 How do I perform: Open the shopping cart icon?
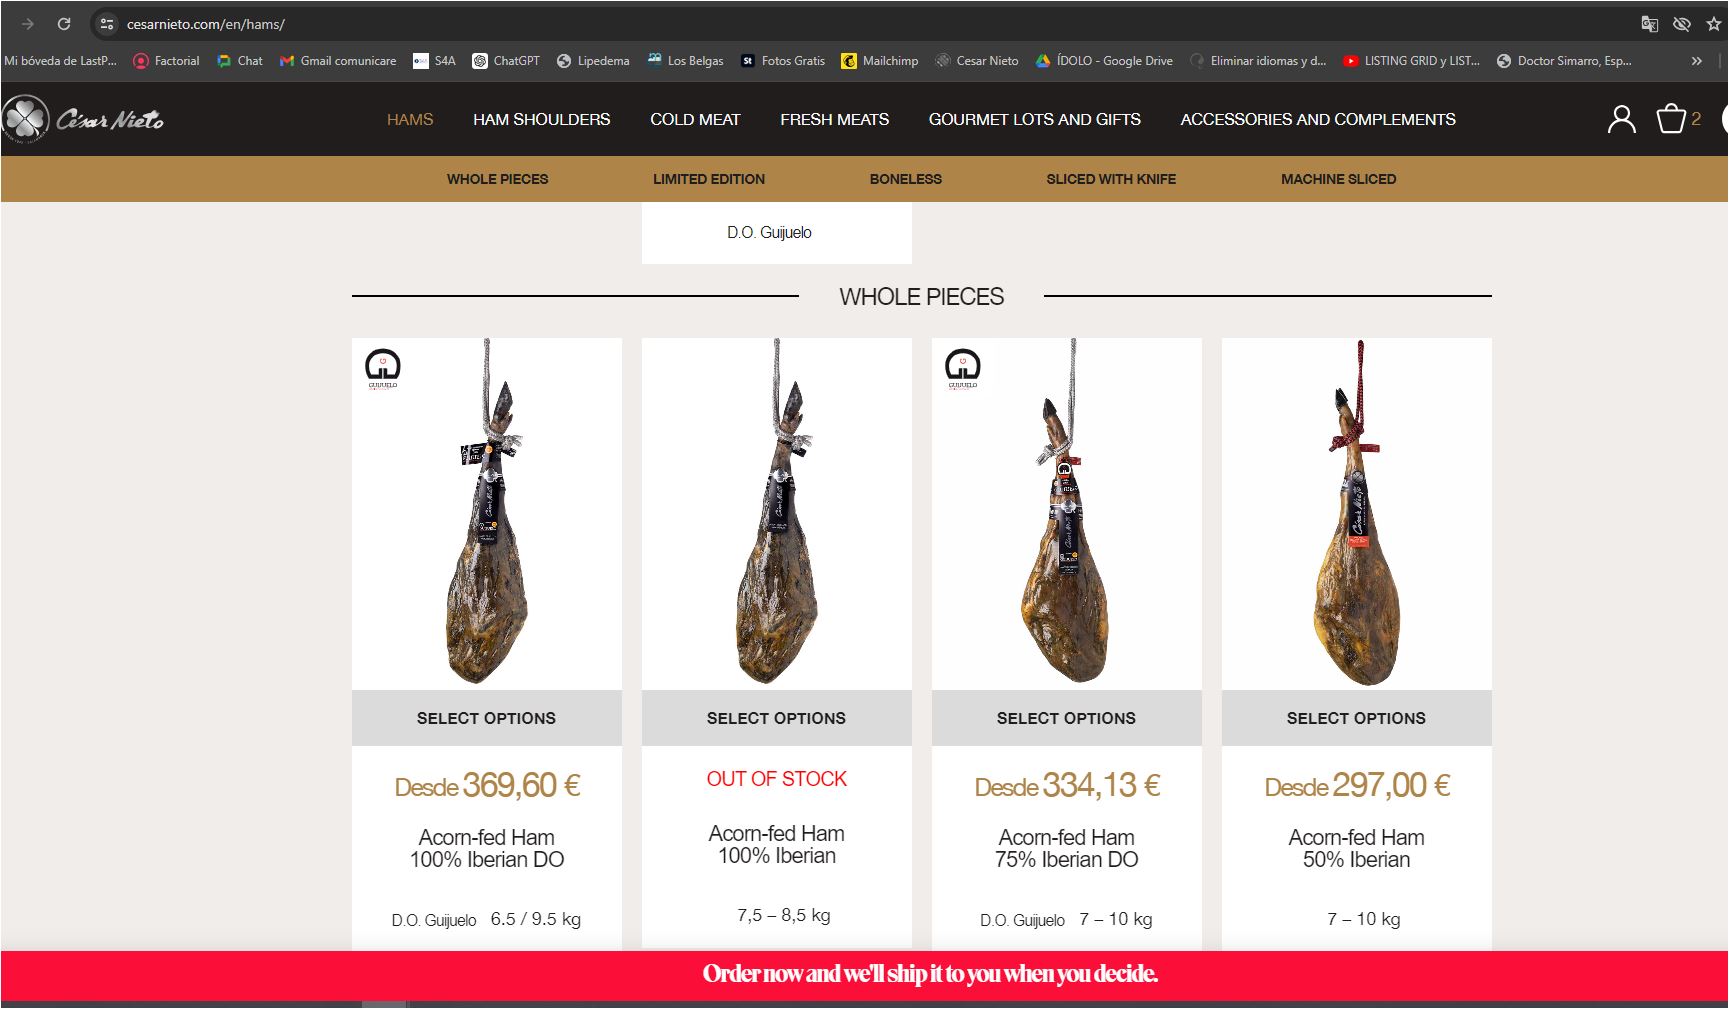tap(1671, 119)
